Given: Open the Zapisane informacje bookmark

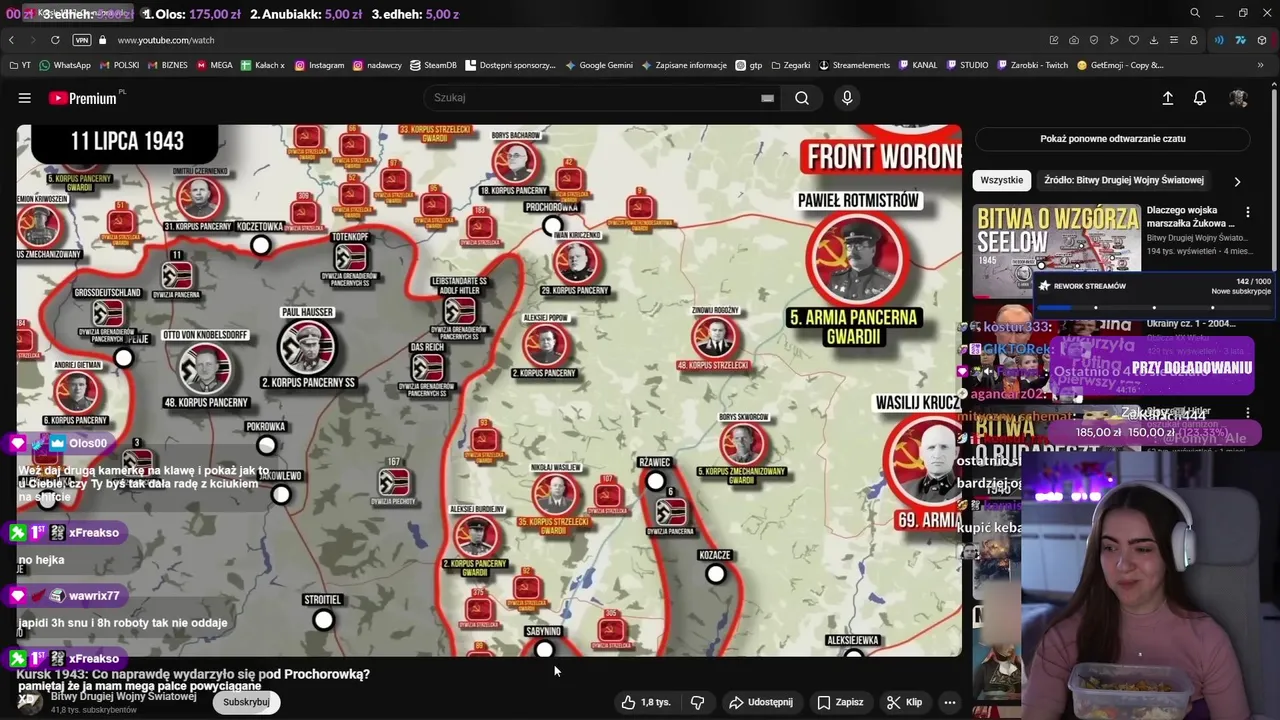Looking at the screenshot, I should point(684,65).
